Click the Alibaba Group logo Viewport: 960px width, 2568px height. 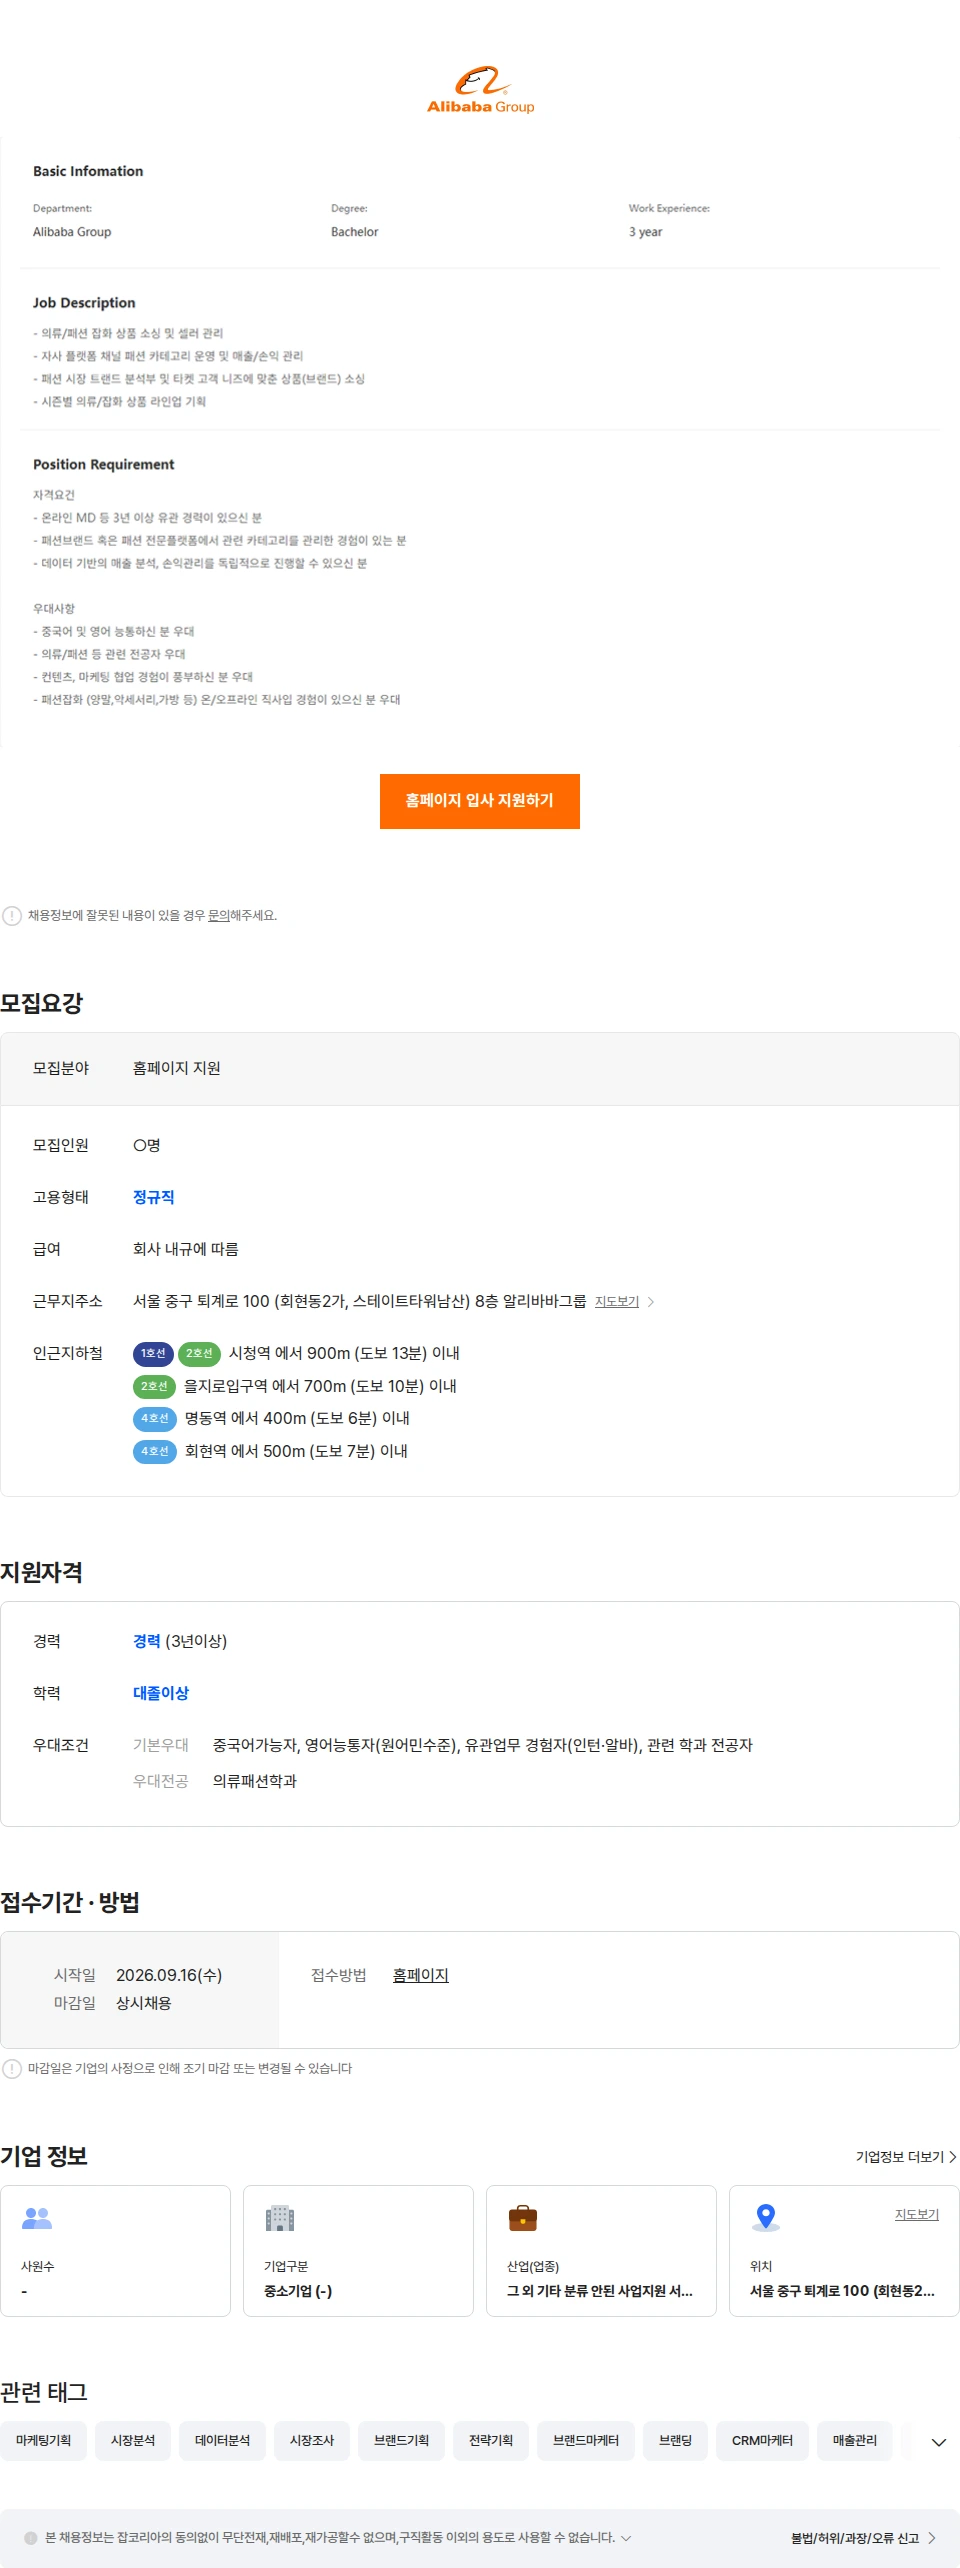[480, 90]
